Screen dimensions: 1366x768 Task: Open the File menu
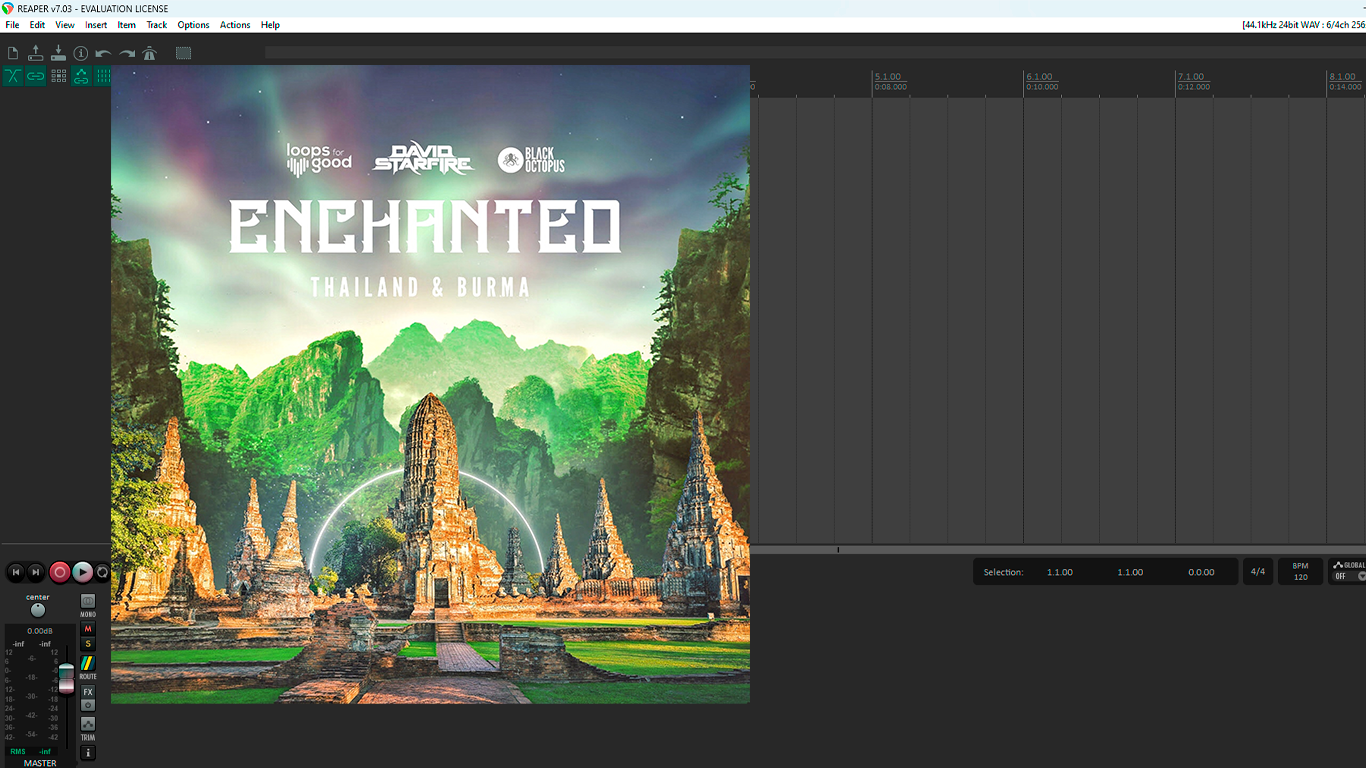[13, 25]
